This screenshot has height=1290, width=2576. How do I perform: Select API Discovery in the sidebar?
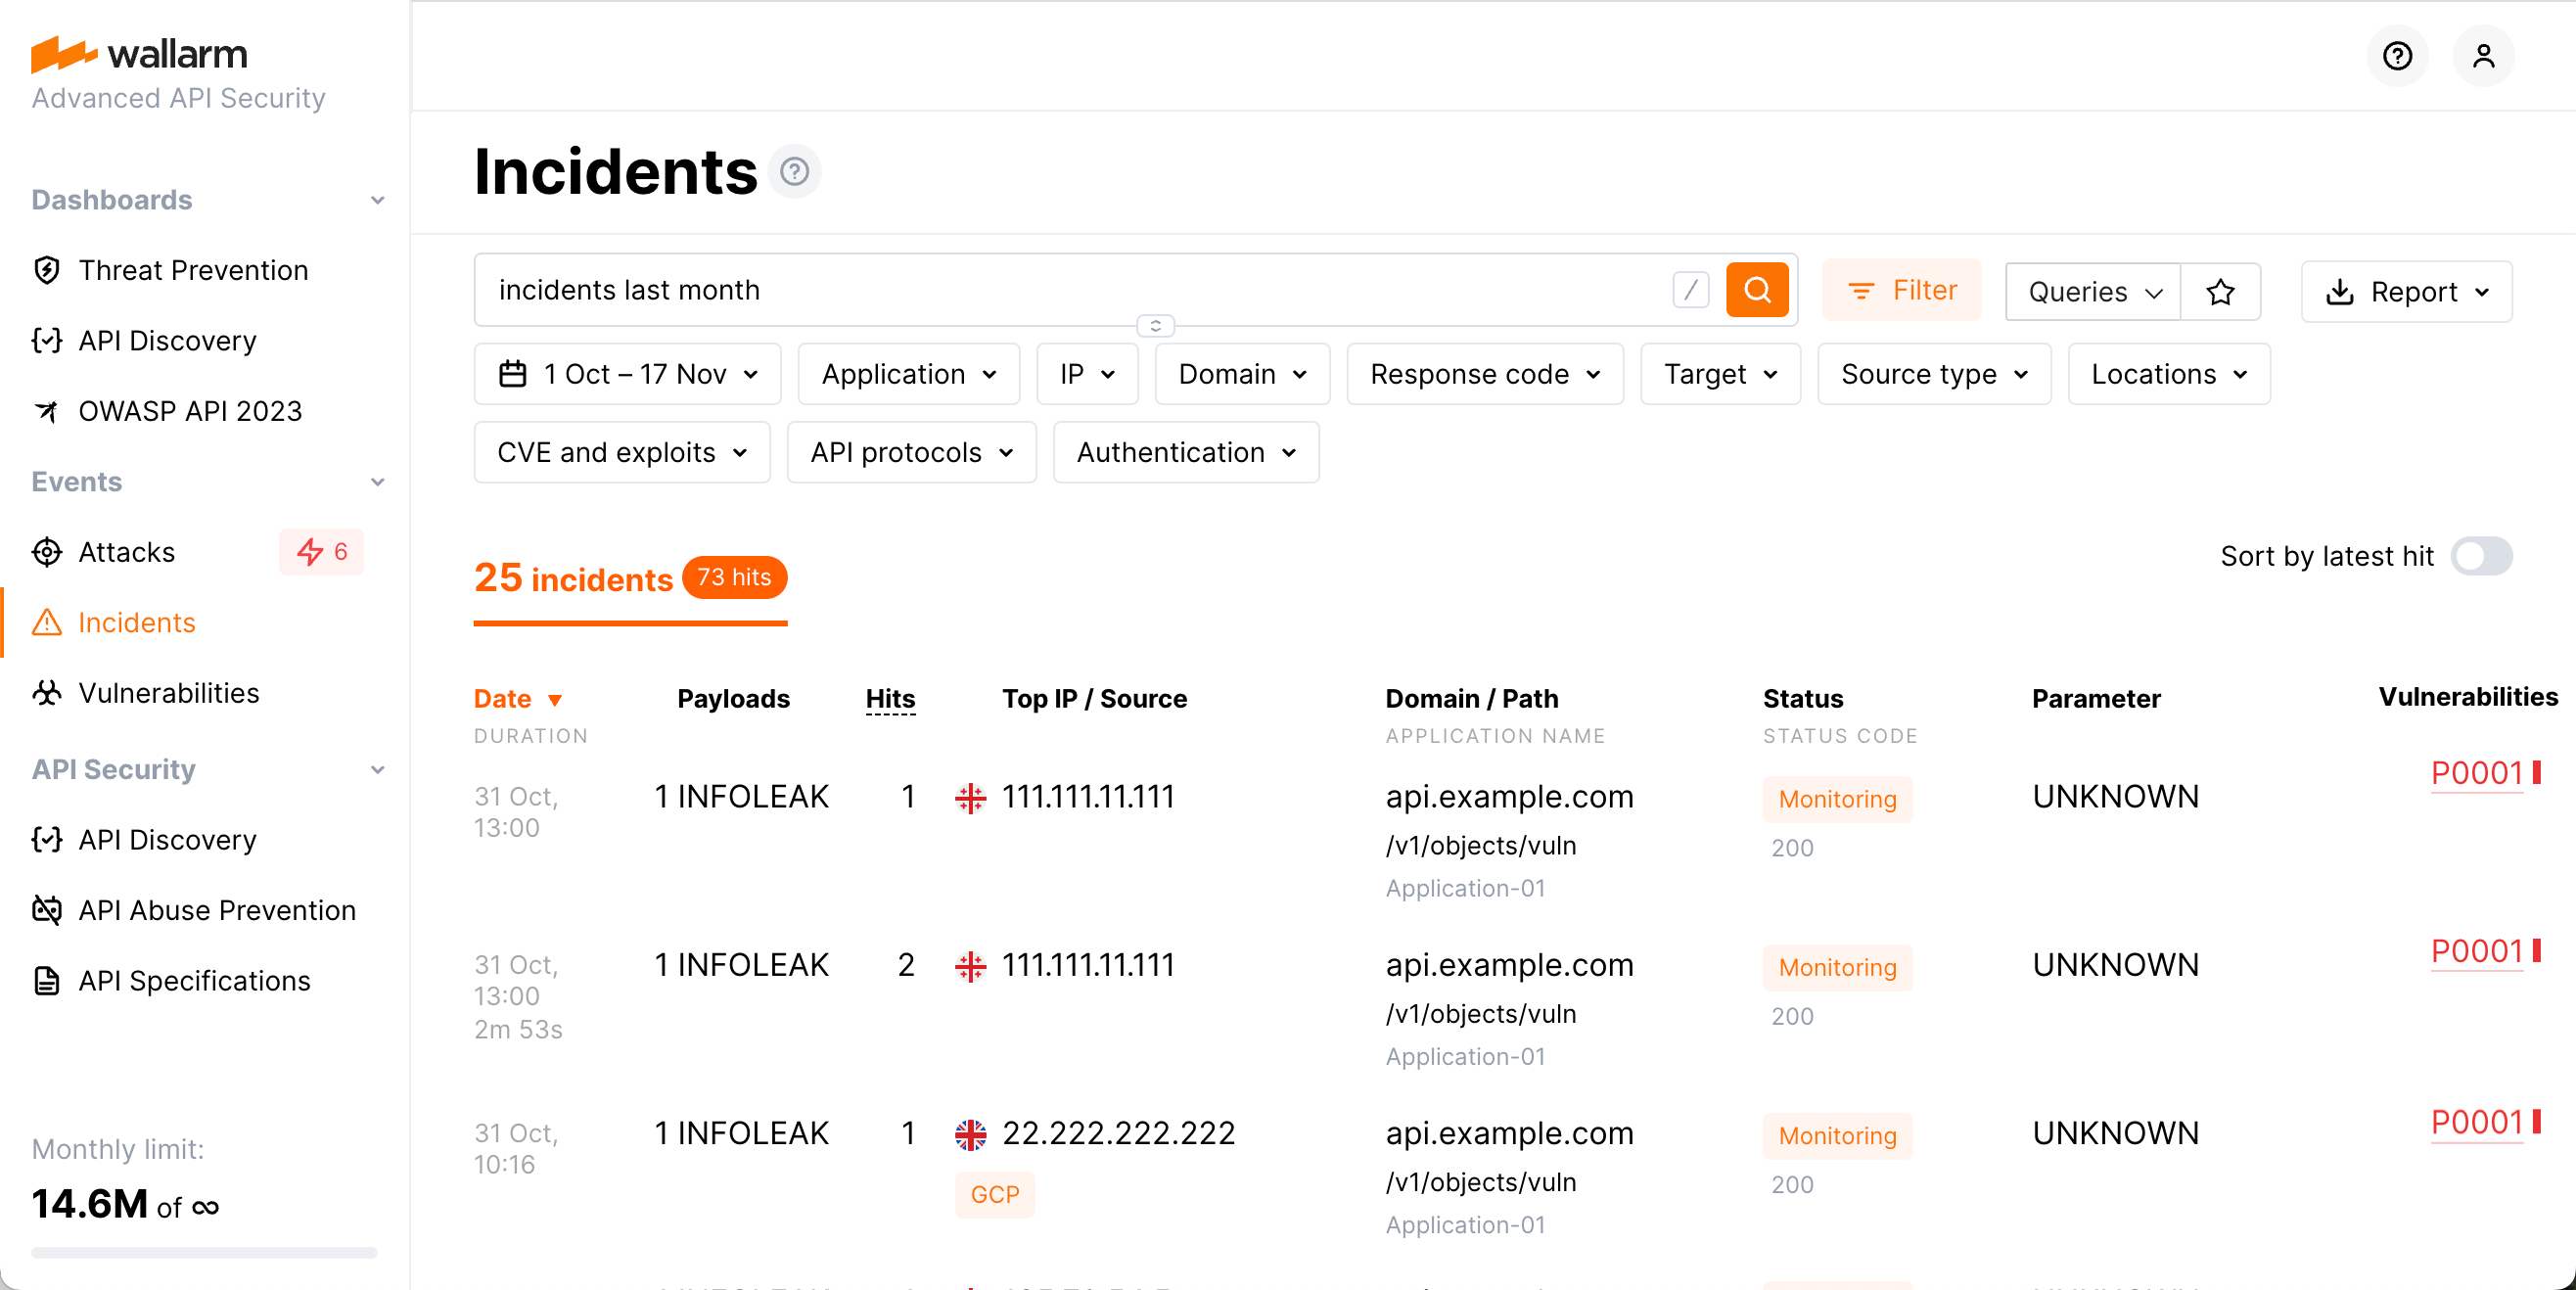(167, 340)
